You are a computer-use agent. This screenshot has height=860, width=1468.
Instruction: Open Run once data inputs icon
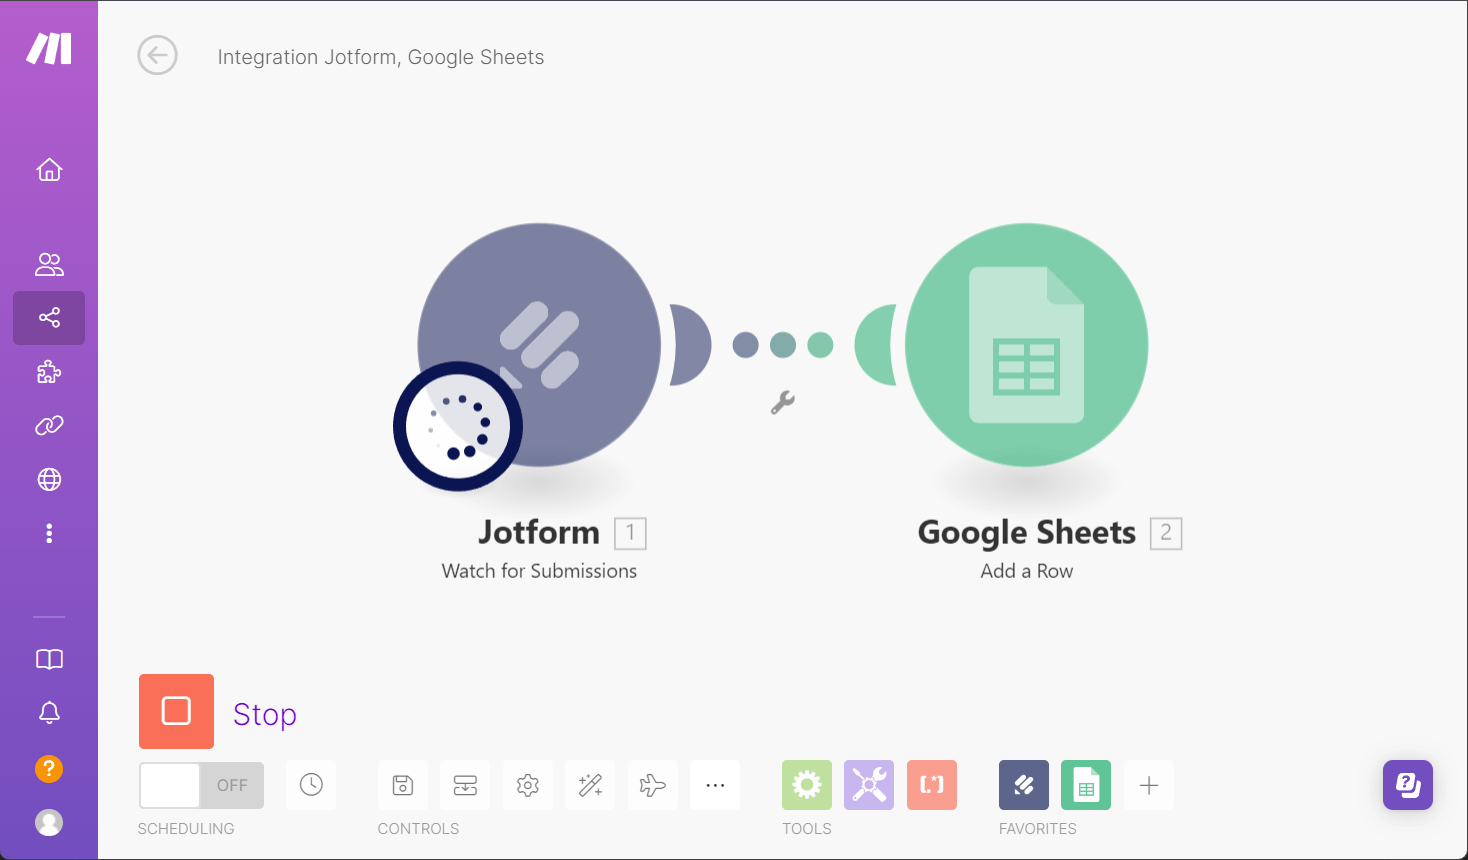tap(465, 785)
